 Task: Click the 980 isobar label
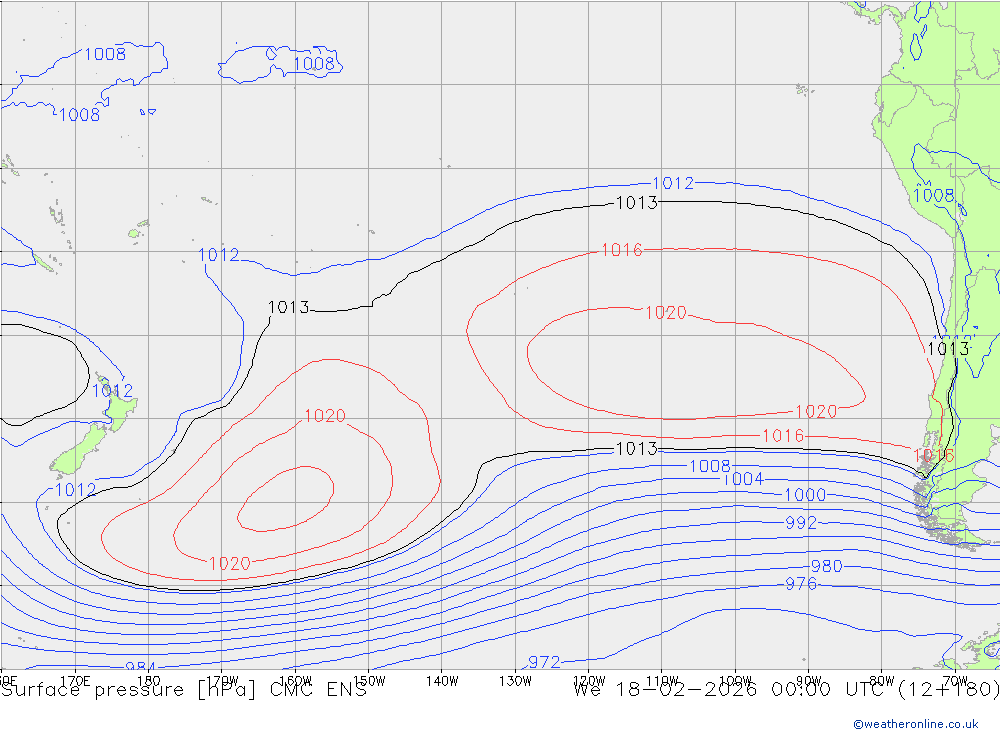(827, 566)
